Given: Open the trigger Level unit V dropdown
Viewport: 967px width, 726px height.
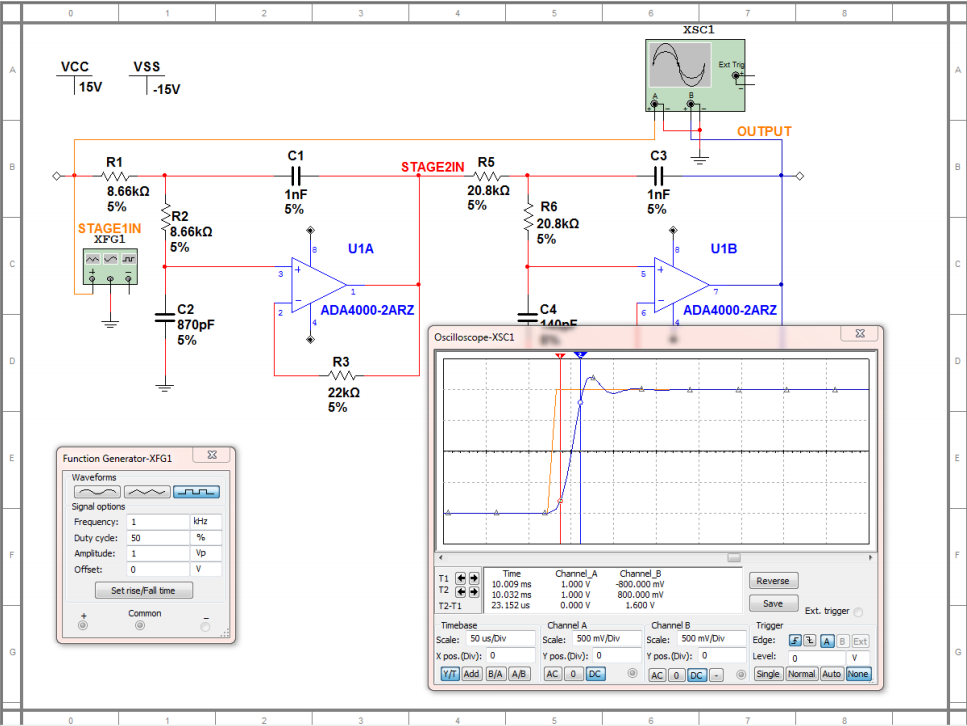Looking at the screenshot, I should point(858,658).
